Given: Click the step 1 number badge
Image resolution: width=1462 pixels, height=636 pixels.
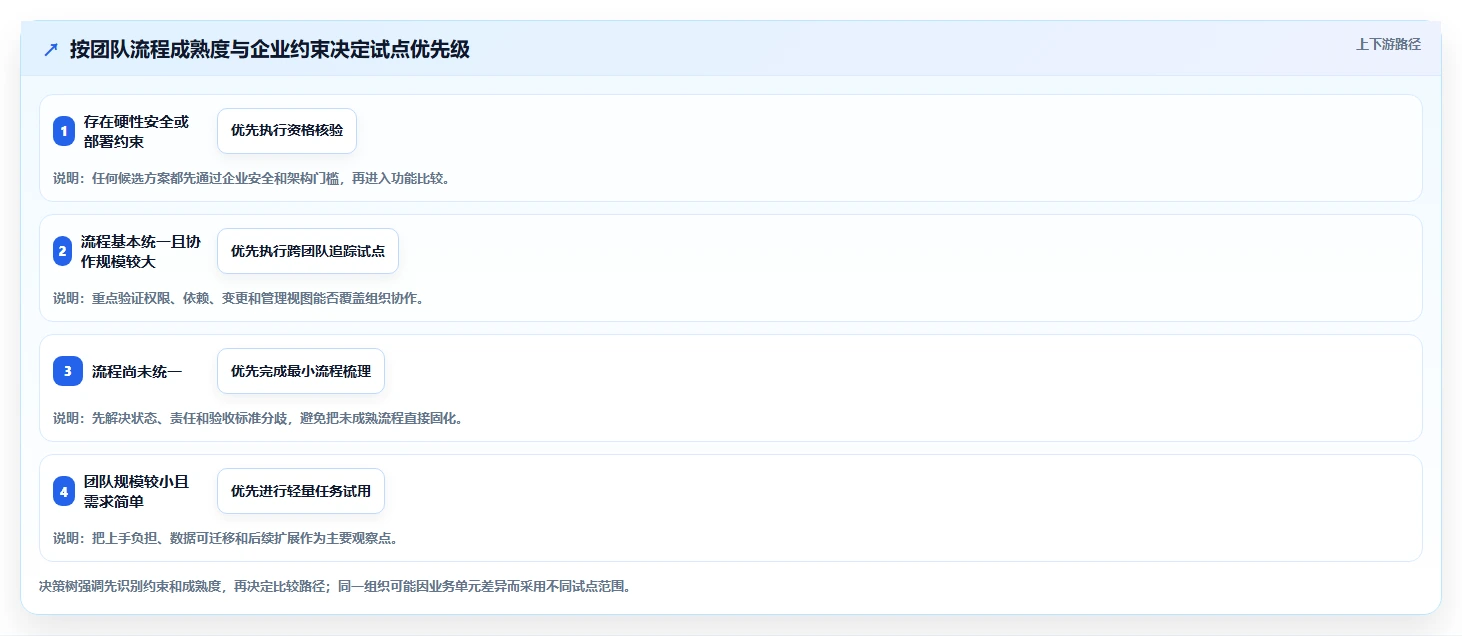Looking at the screenshot, I should click(x=64, y=131).
